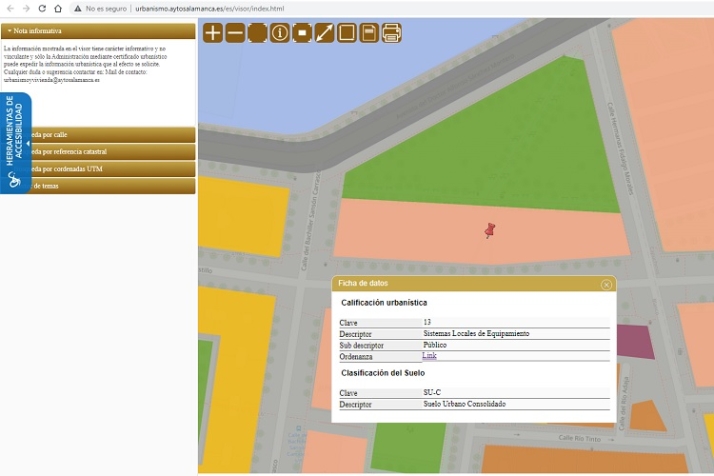Select the area measuring square tool
Screen dimensions: 714x476
347,33
